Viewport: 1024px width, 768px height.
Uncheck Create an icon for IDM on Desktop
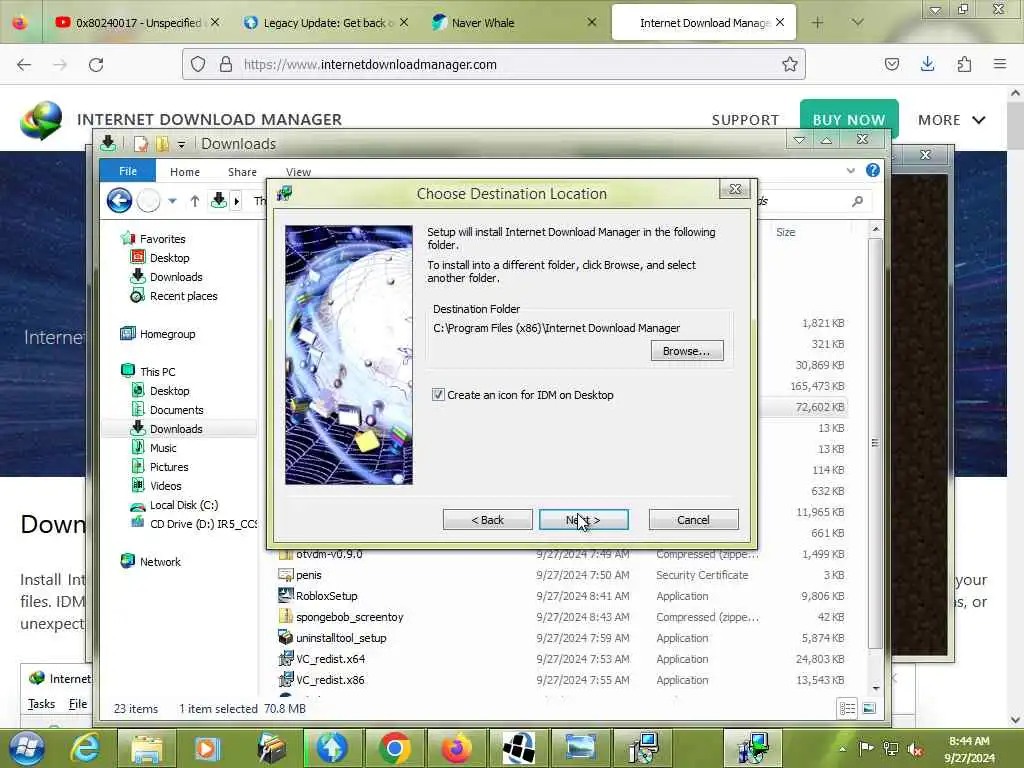click(438, 394)
